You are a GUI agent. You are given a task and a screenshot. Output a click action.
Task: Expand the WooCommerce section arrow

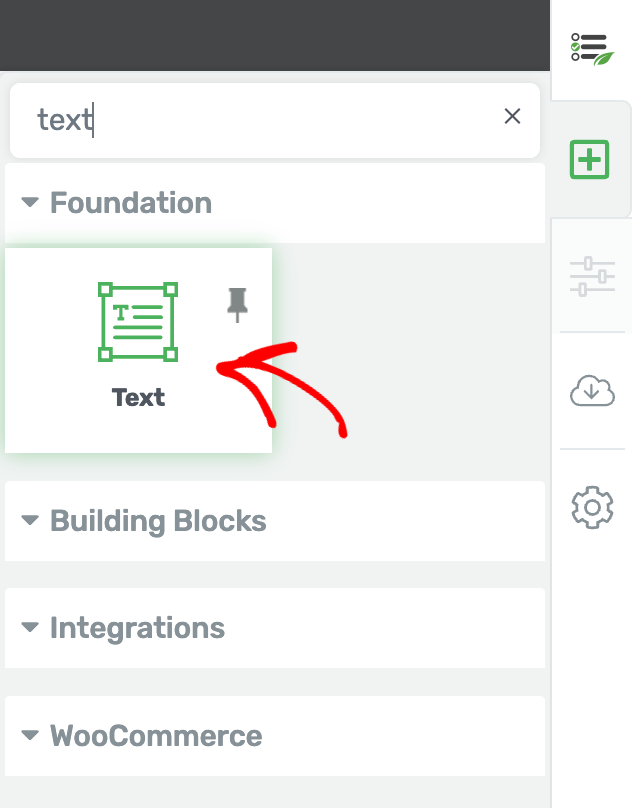coord(30,736)
